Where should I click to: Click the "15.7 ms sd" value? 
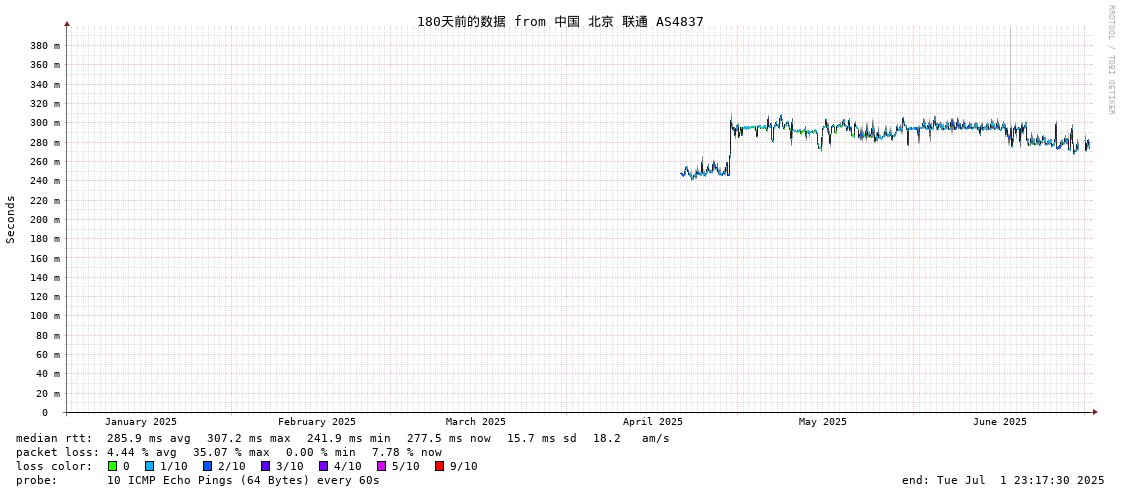[542, 438]
